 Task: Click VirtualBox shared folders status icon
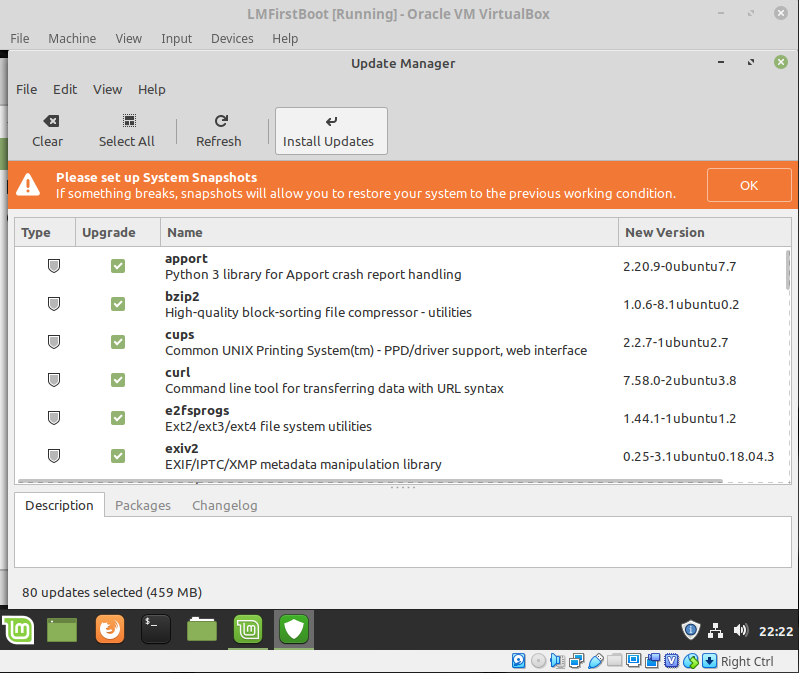point(615,661)
